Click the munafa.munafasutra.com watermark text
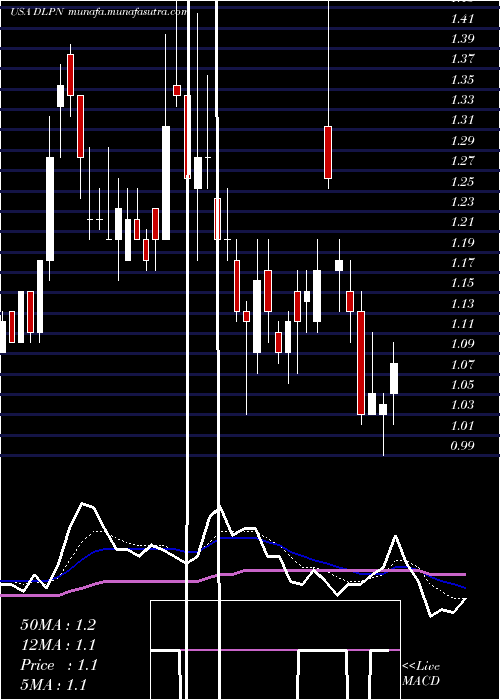 point(128,12)
